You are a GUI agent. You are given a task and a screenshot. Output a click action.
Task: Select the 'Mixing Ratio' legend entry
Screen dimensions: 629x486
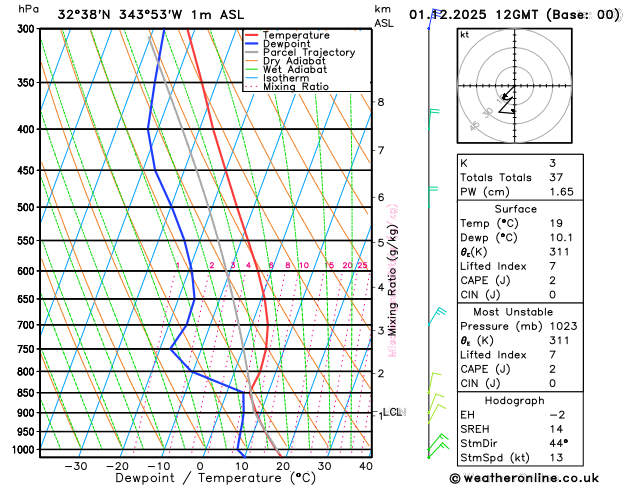click(x=296, y=87)
